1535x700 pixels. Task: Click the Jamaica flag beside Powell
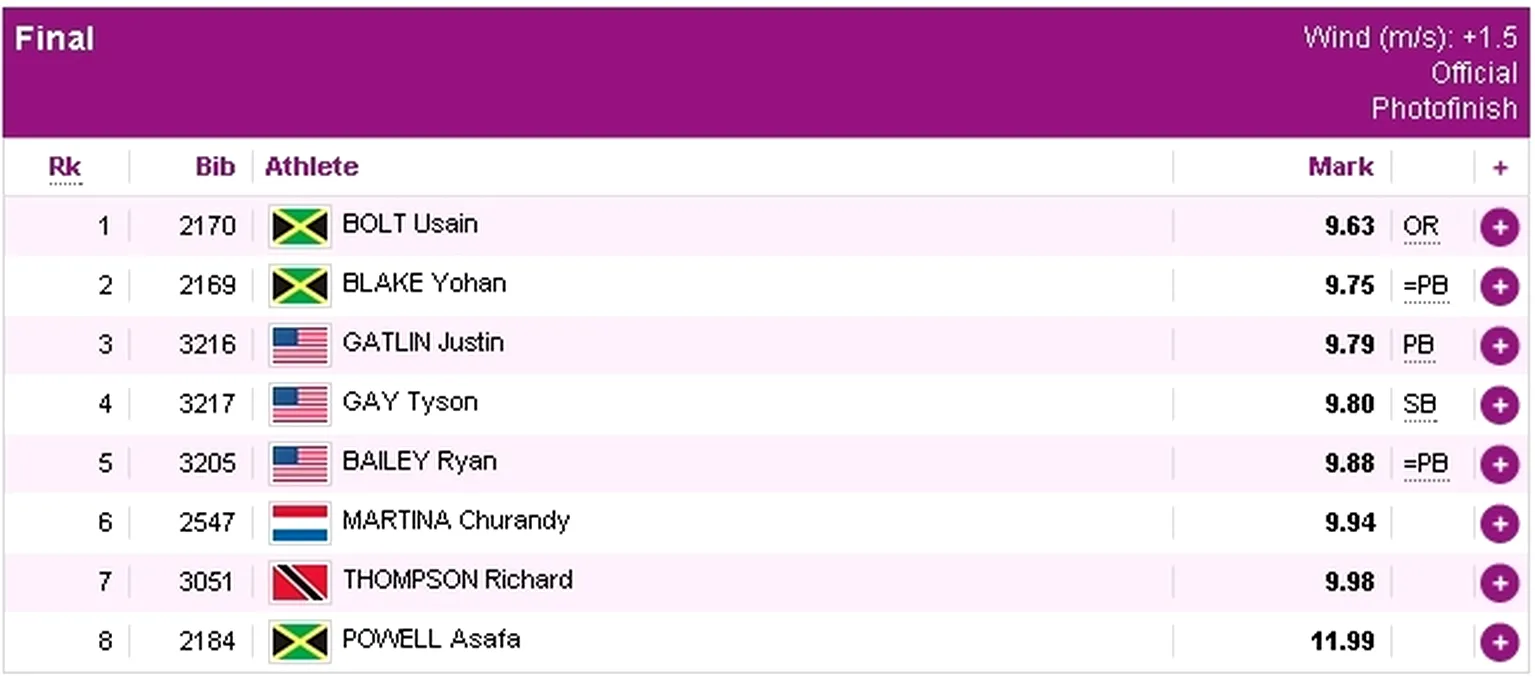[300, 642]
